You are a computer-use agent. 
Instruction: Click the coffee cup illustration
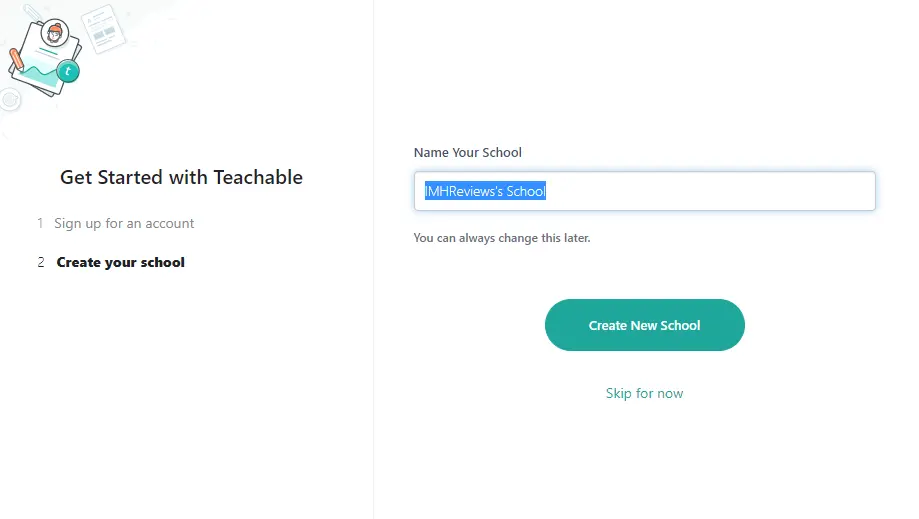point(10,99)
